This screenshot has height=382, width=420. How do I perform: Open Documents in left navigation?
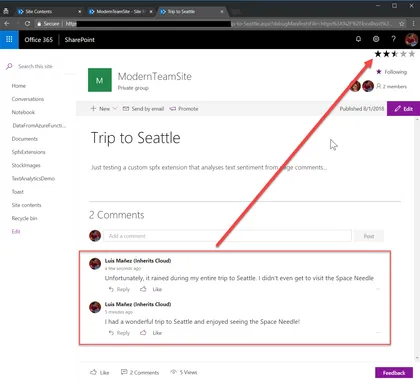[25, 139]
